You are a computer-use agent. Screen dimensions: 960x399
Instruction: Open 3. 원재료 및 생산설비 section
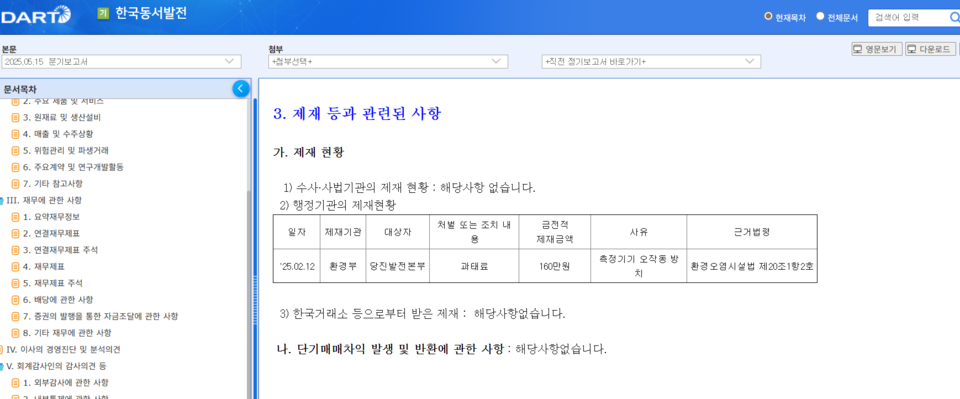[62, 117]
